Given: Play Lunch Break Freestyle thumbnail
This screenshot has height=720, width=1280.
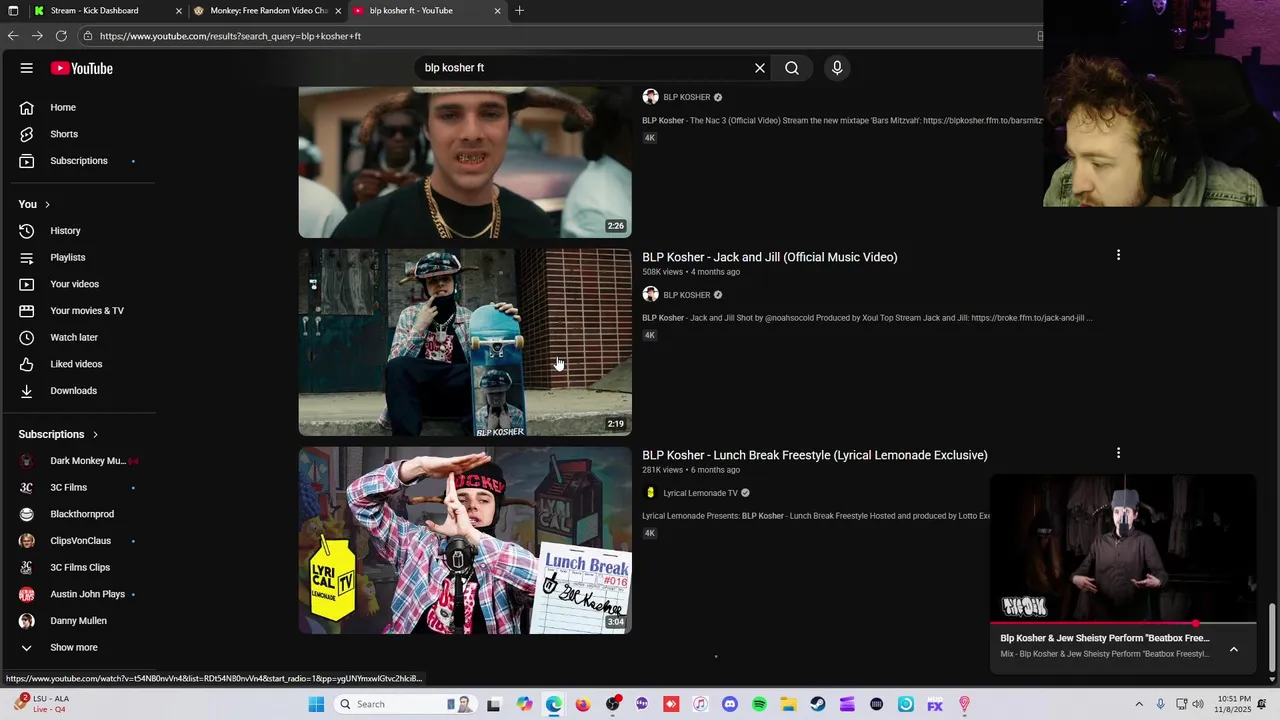Looking at the screenshot, I should (465, 540).
